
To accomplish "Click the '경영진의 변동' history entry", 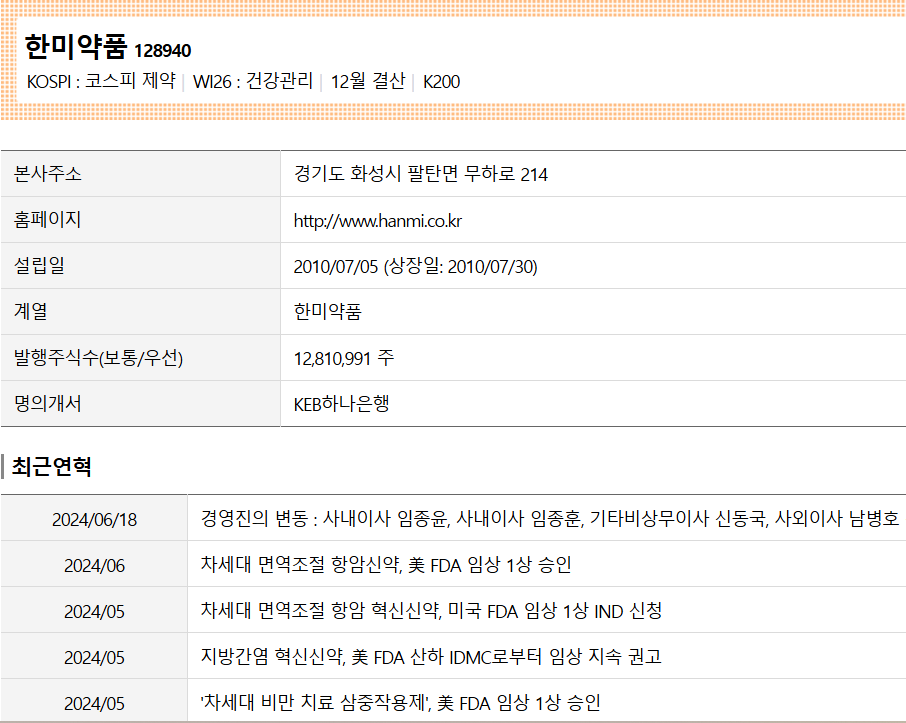I will pos(549,518).
